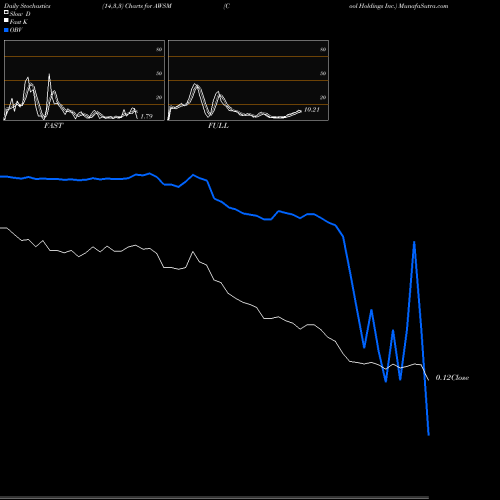This screenshot has width=500, height=500.
Task: Click the 80 level label in FAST chart
Action: pyautogui.click(x=159, y=49)
